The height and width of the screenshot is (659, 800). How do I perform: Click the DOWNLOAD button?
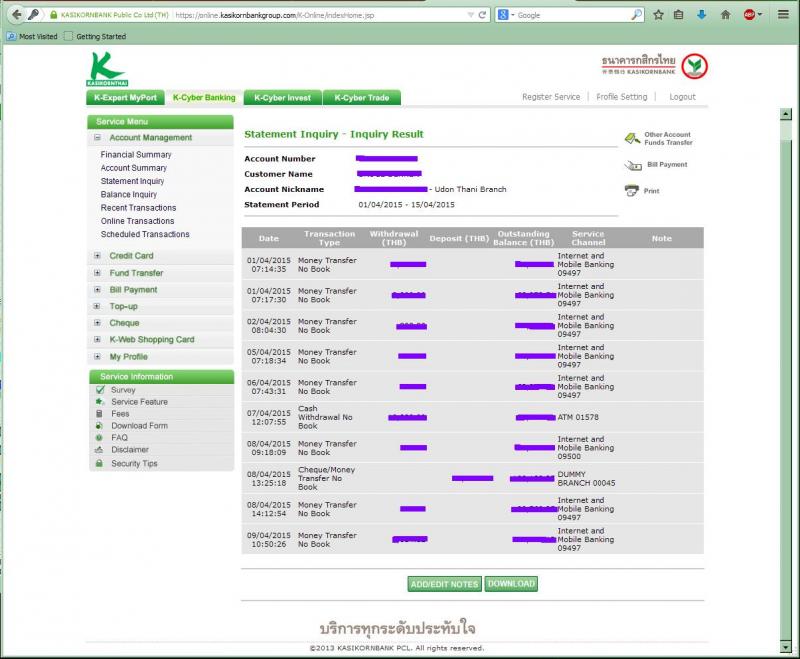coord(511,584)
